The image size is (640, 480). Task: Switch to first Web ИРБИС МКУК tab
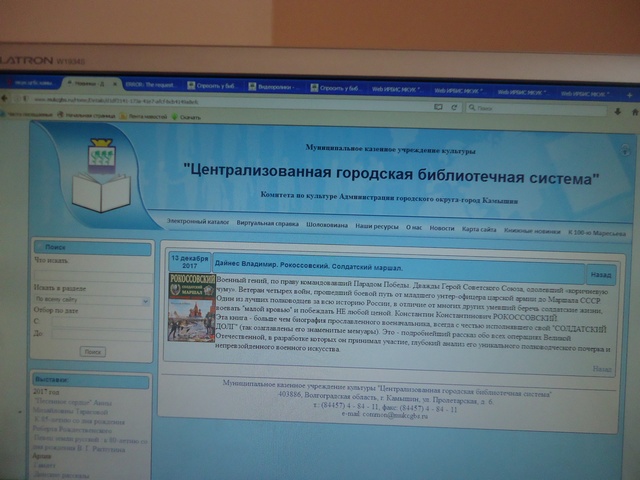click(397, 89)
